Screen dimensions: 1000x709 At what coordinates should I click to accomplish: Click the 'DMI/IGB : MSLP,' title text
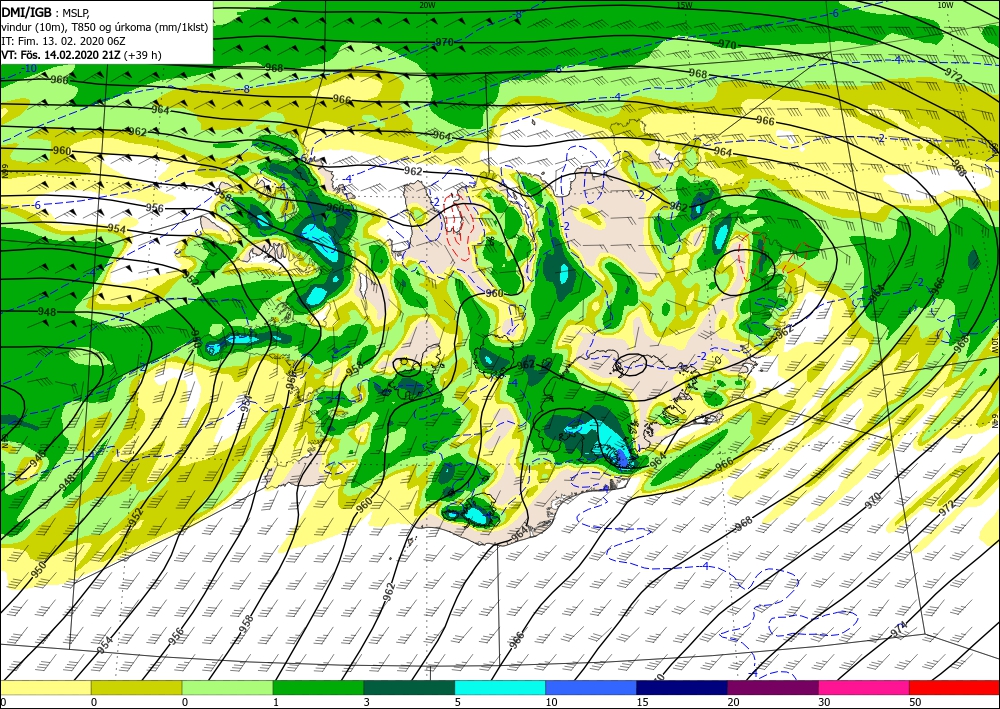(47, 12)
